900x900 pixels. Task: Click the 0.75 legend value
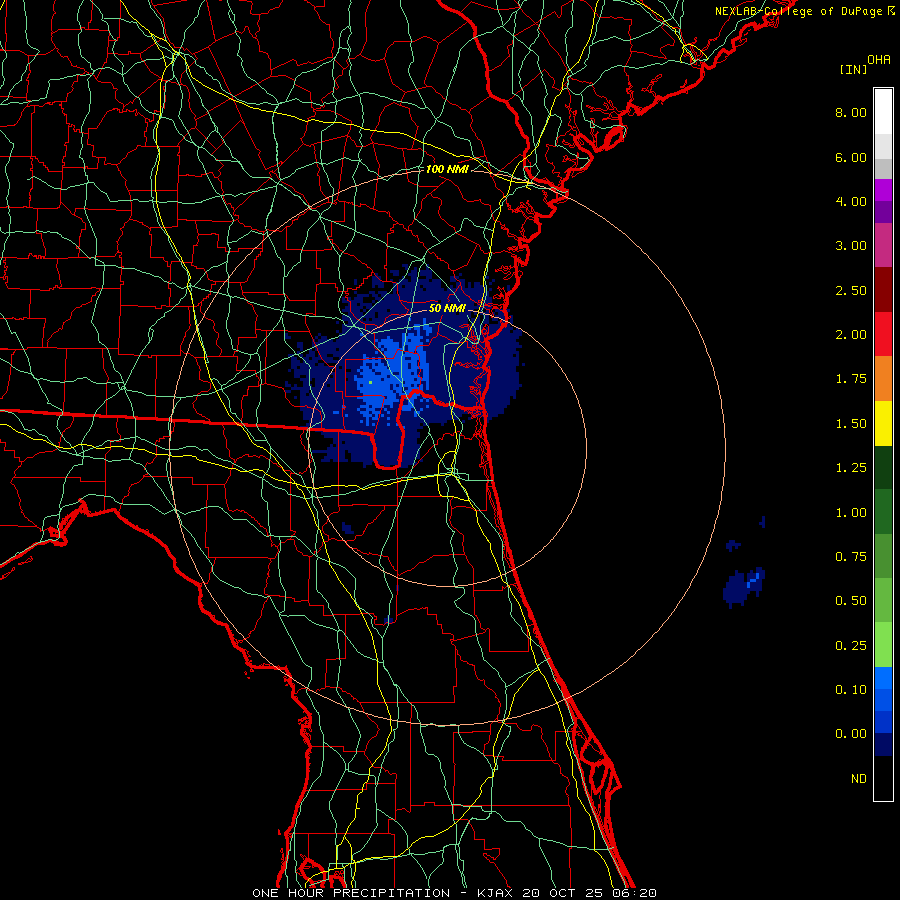pyautogui.click(x=851, y=557)
